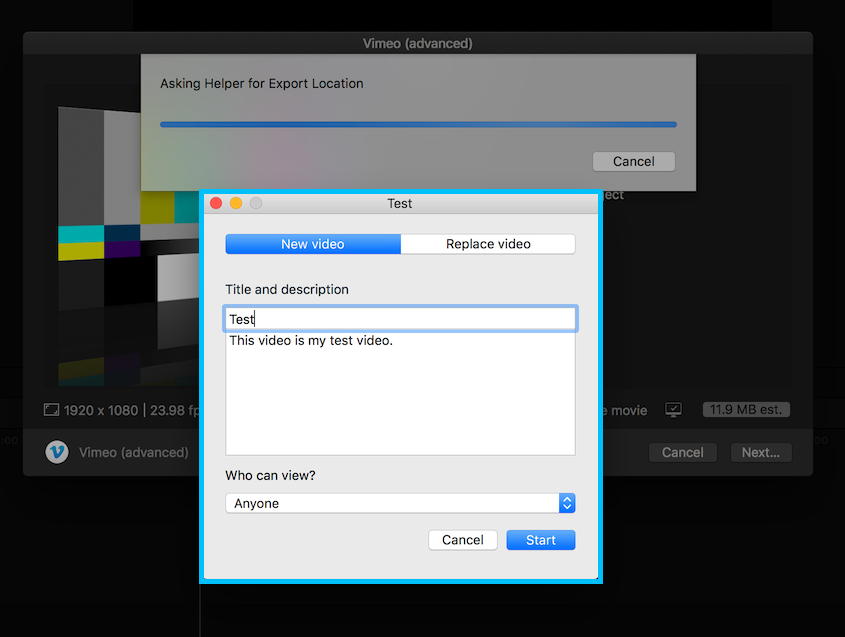Click the green zoom button on Test dialog
The height and width of the screenshot is (637, 845).
[255, 202]
